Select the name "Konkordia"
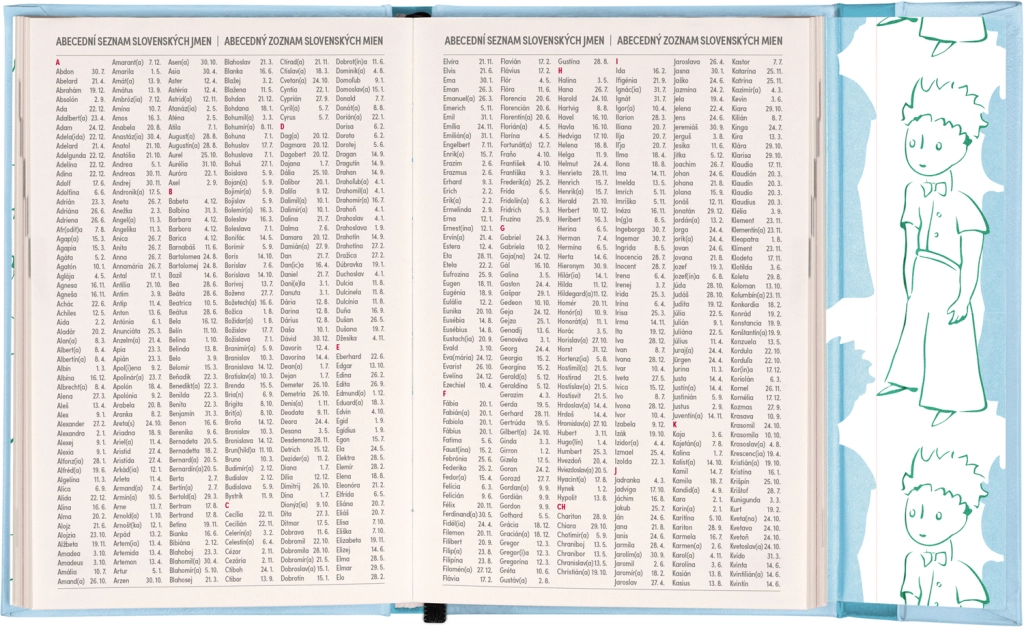 click(x=745, y=304)
